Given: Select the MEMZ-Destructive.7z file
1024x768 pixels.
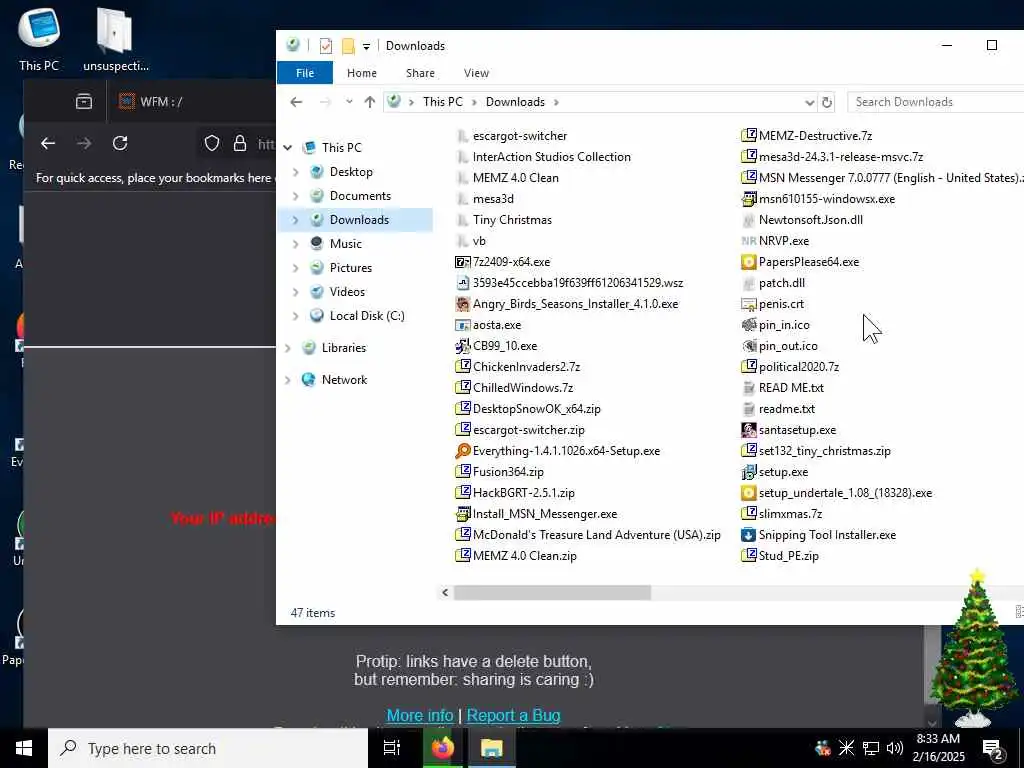Looking at the screenshot, I should coord(807,136).
